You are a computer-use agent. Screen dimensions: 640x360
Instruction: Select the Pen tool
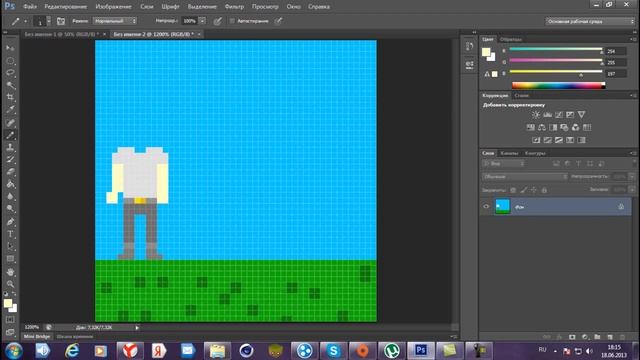10,222
